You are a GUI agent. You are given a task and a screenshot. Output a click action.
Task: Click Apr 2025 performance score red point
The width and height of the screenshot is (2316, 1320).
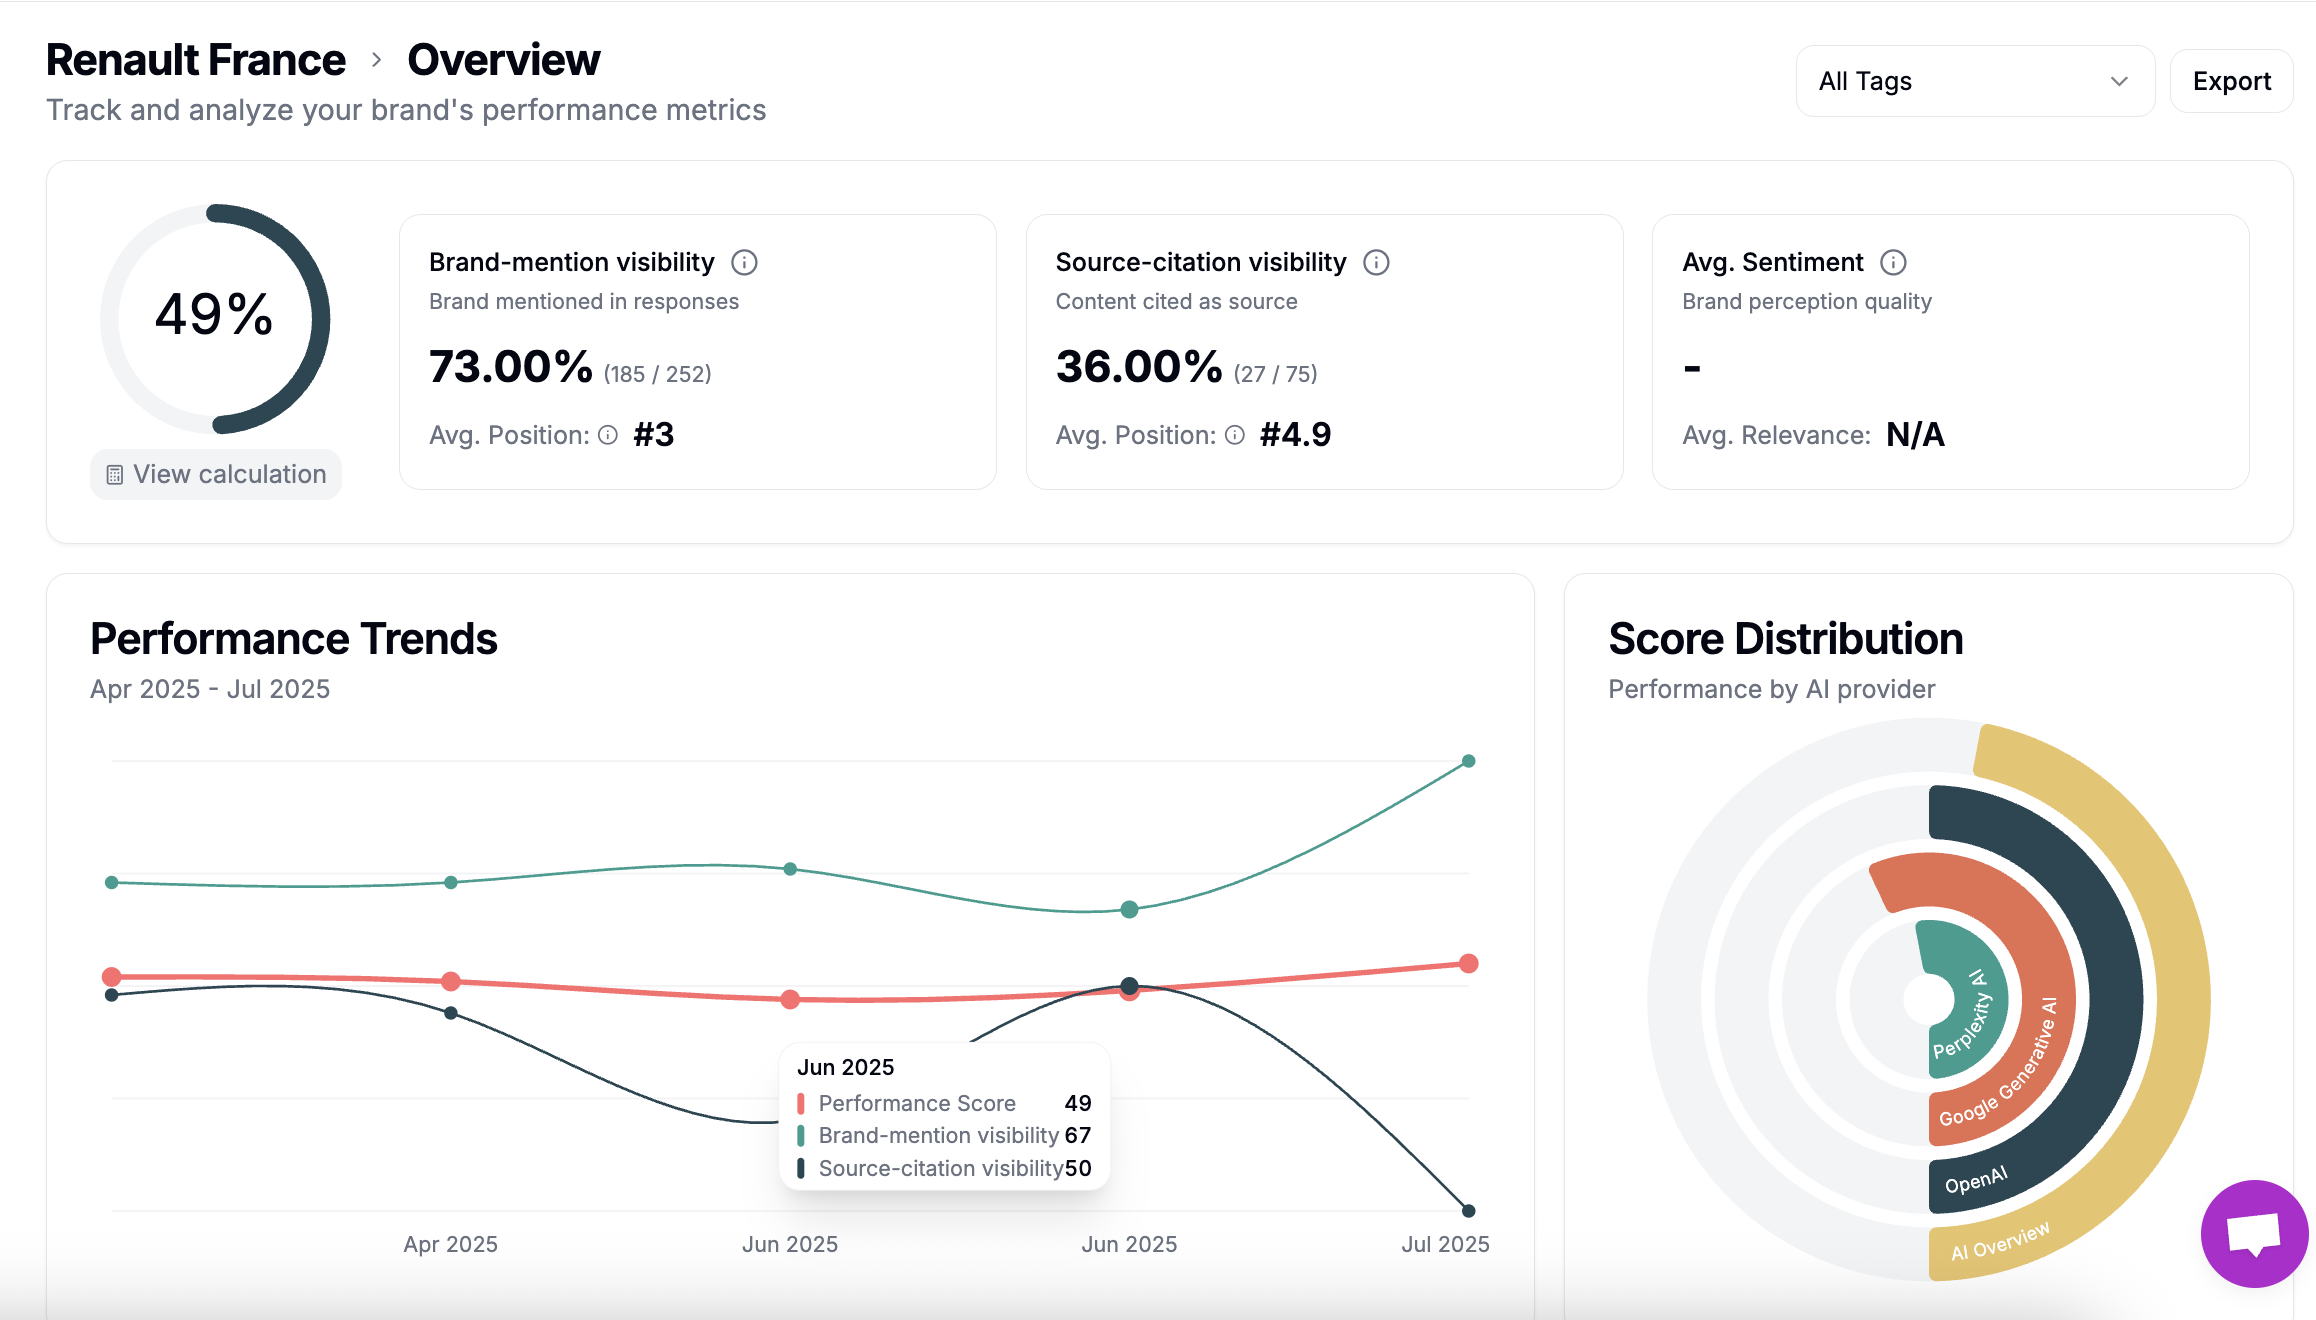point(451,981)
